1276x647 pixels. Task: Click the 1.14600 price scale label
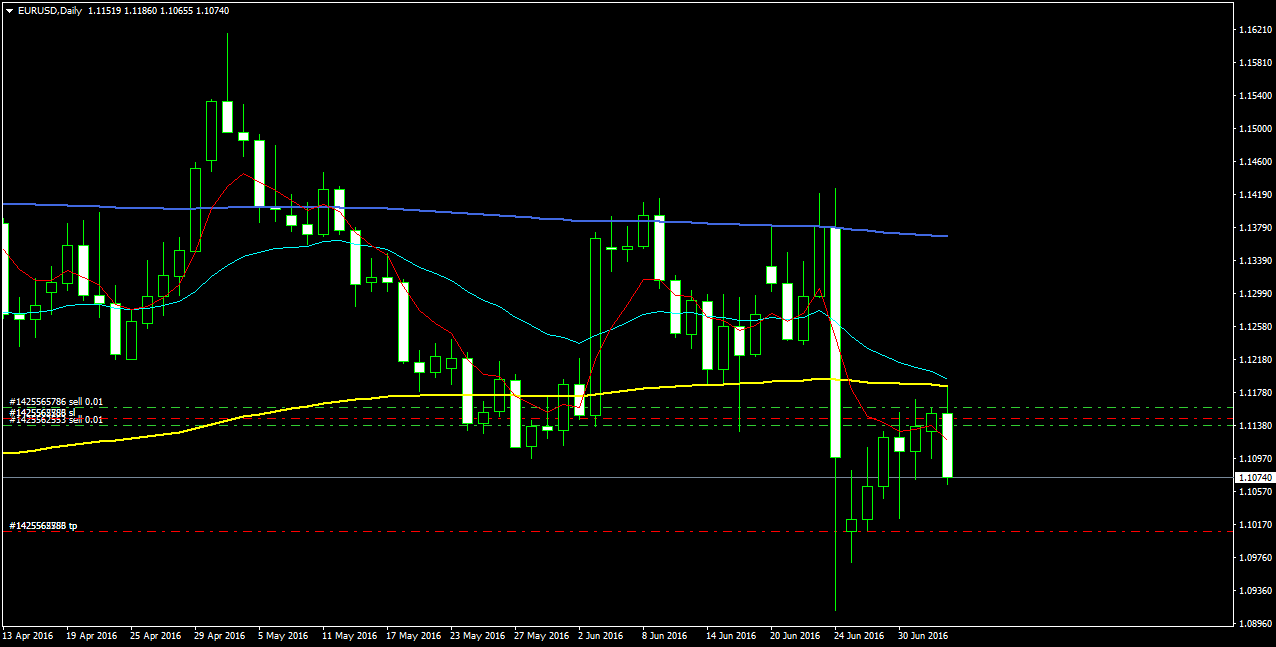[x=1256, y=162]
